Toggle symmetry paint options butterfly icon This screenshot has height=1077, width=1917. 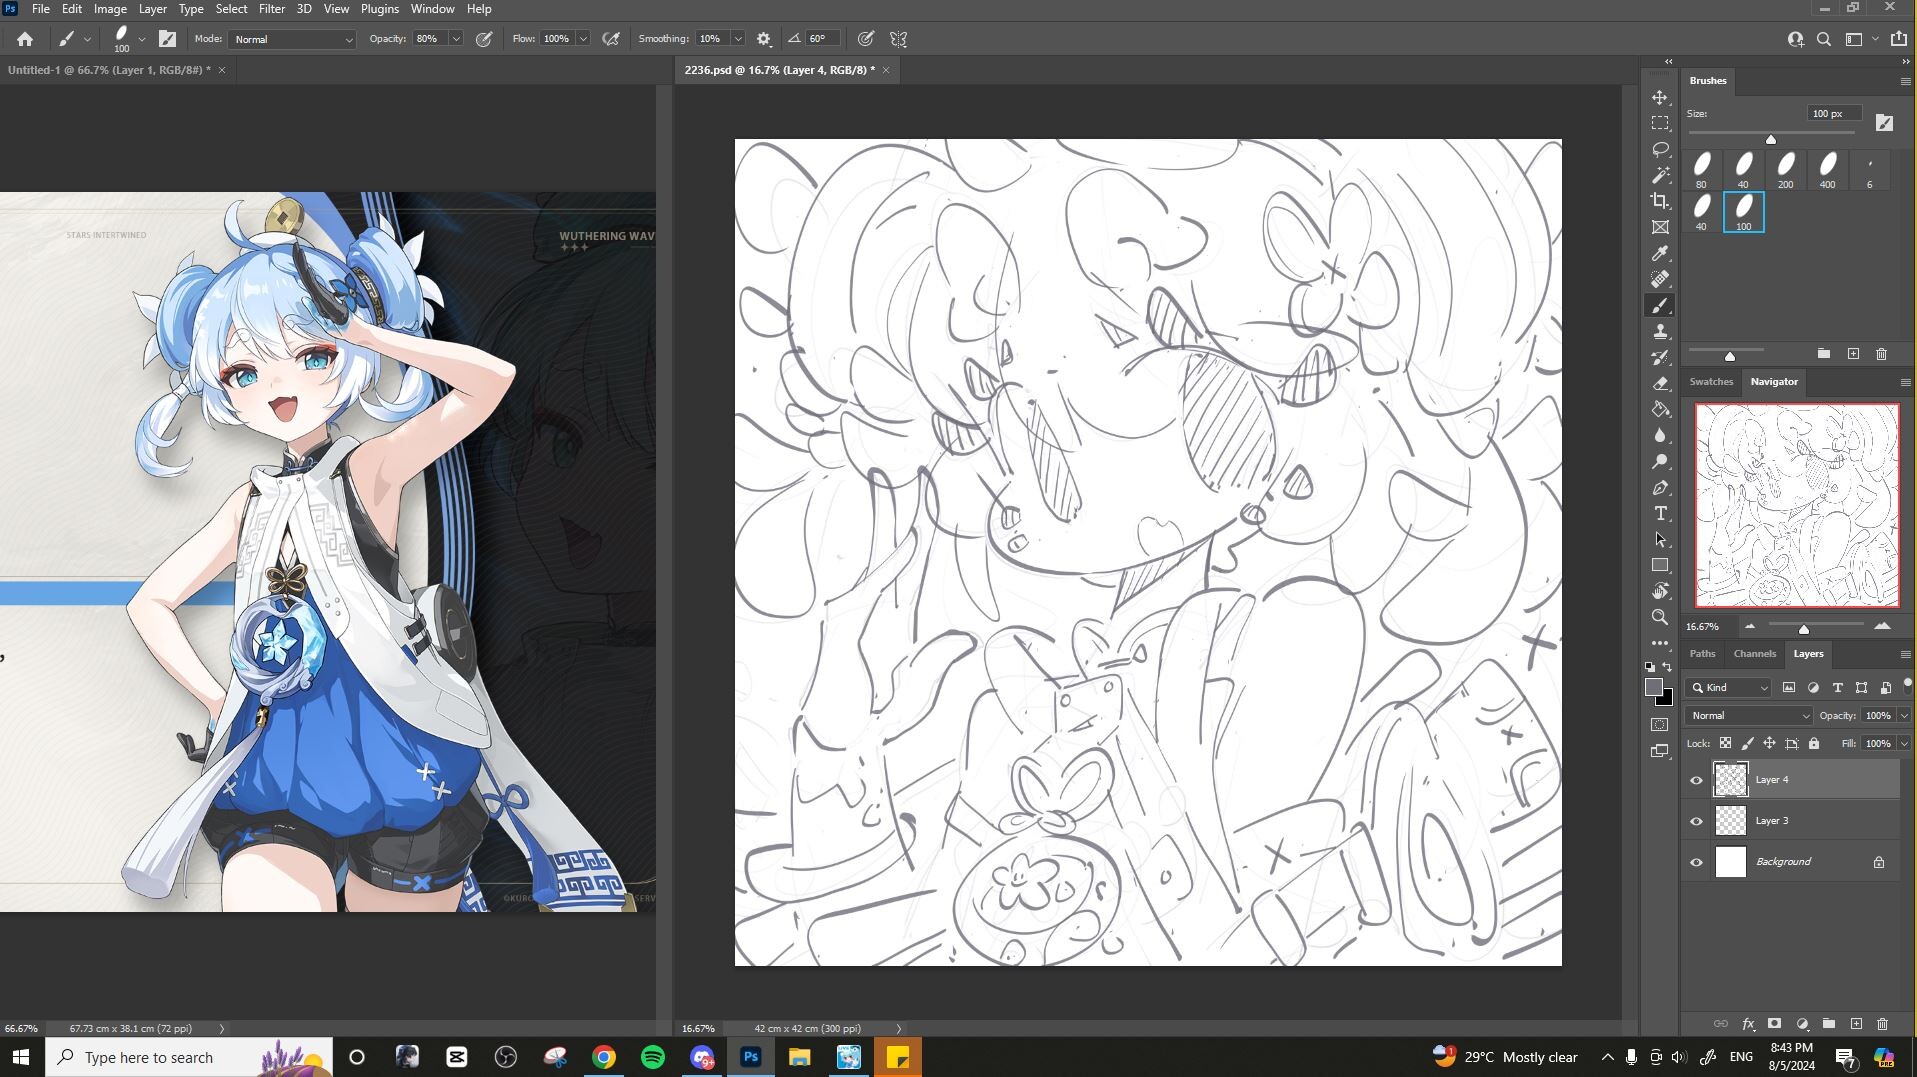[x=899, y=39]
